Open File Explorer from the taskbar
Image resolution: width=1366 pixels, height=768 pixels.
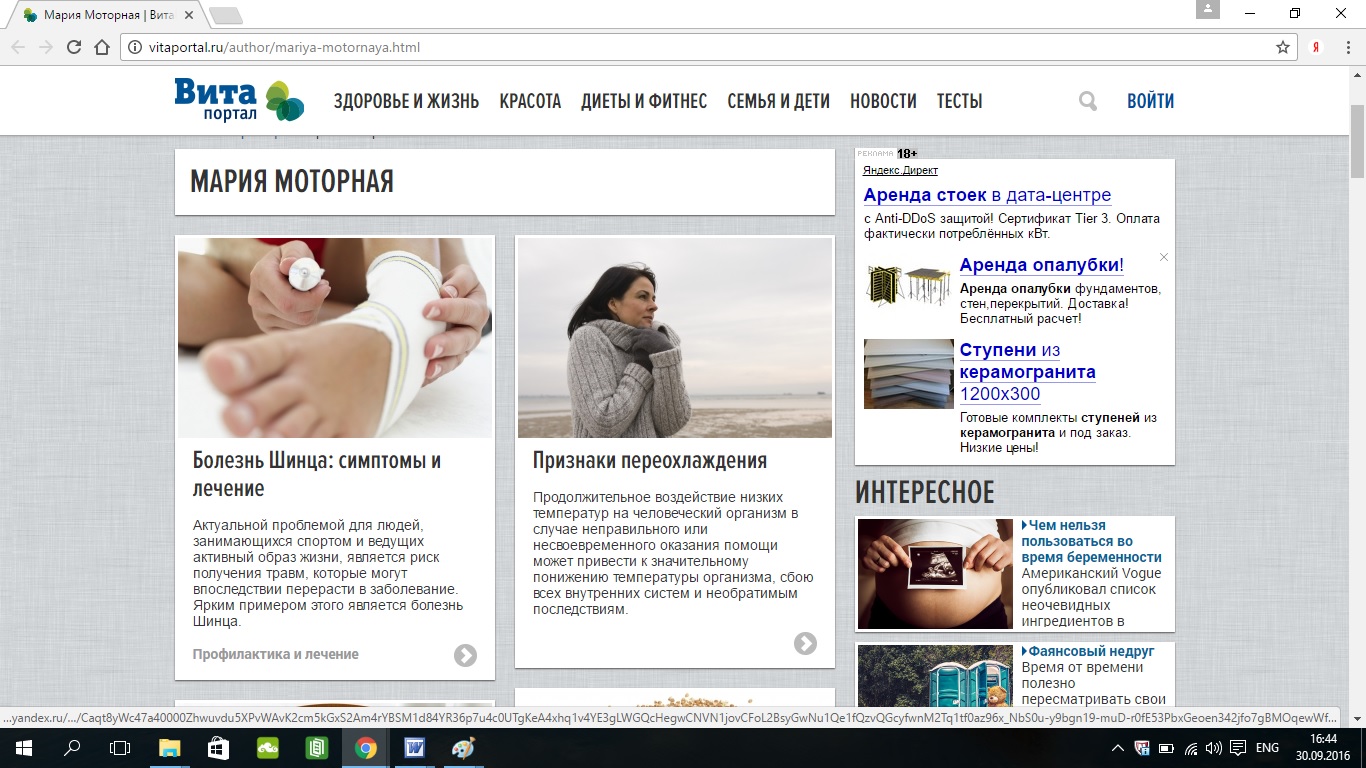pos(170,748)
